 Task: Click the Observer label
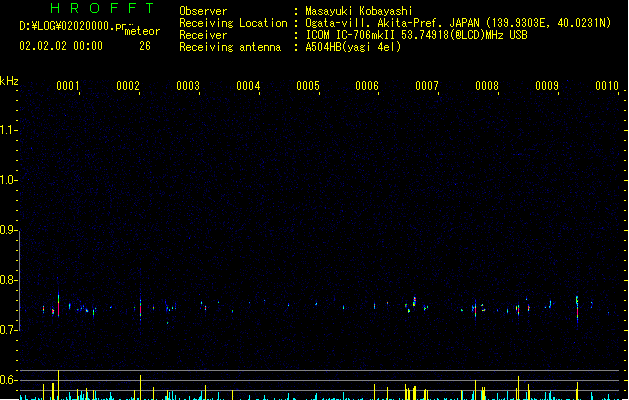(203, 11)
